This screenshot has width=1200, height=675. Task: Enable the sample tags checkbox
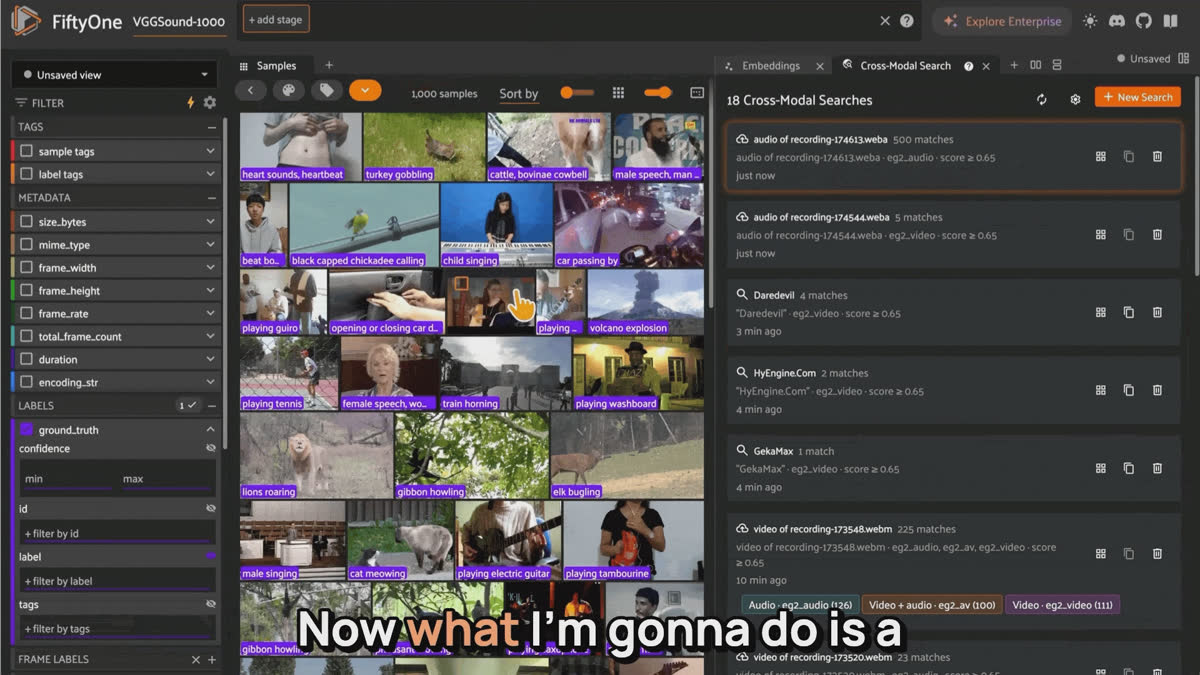pyautogui.click(x=27, y=151)
